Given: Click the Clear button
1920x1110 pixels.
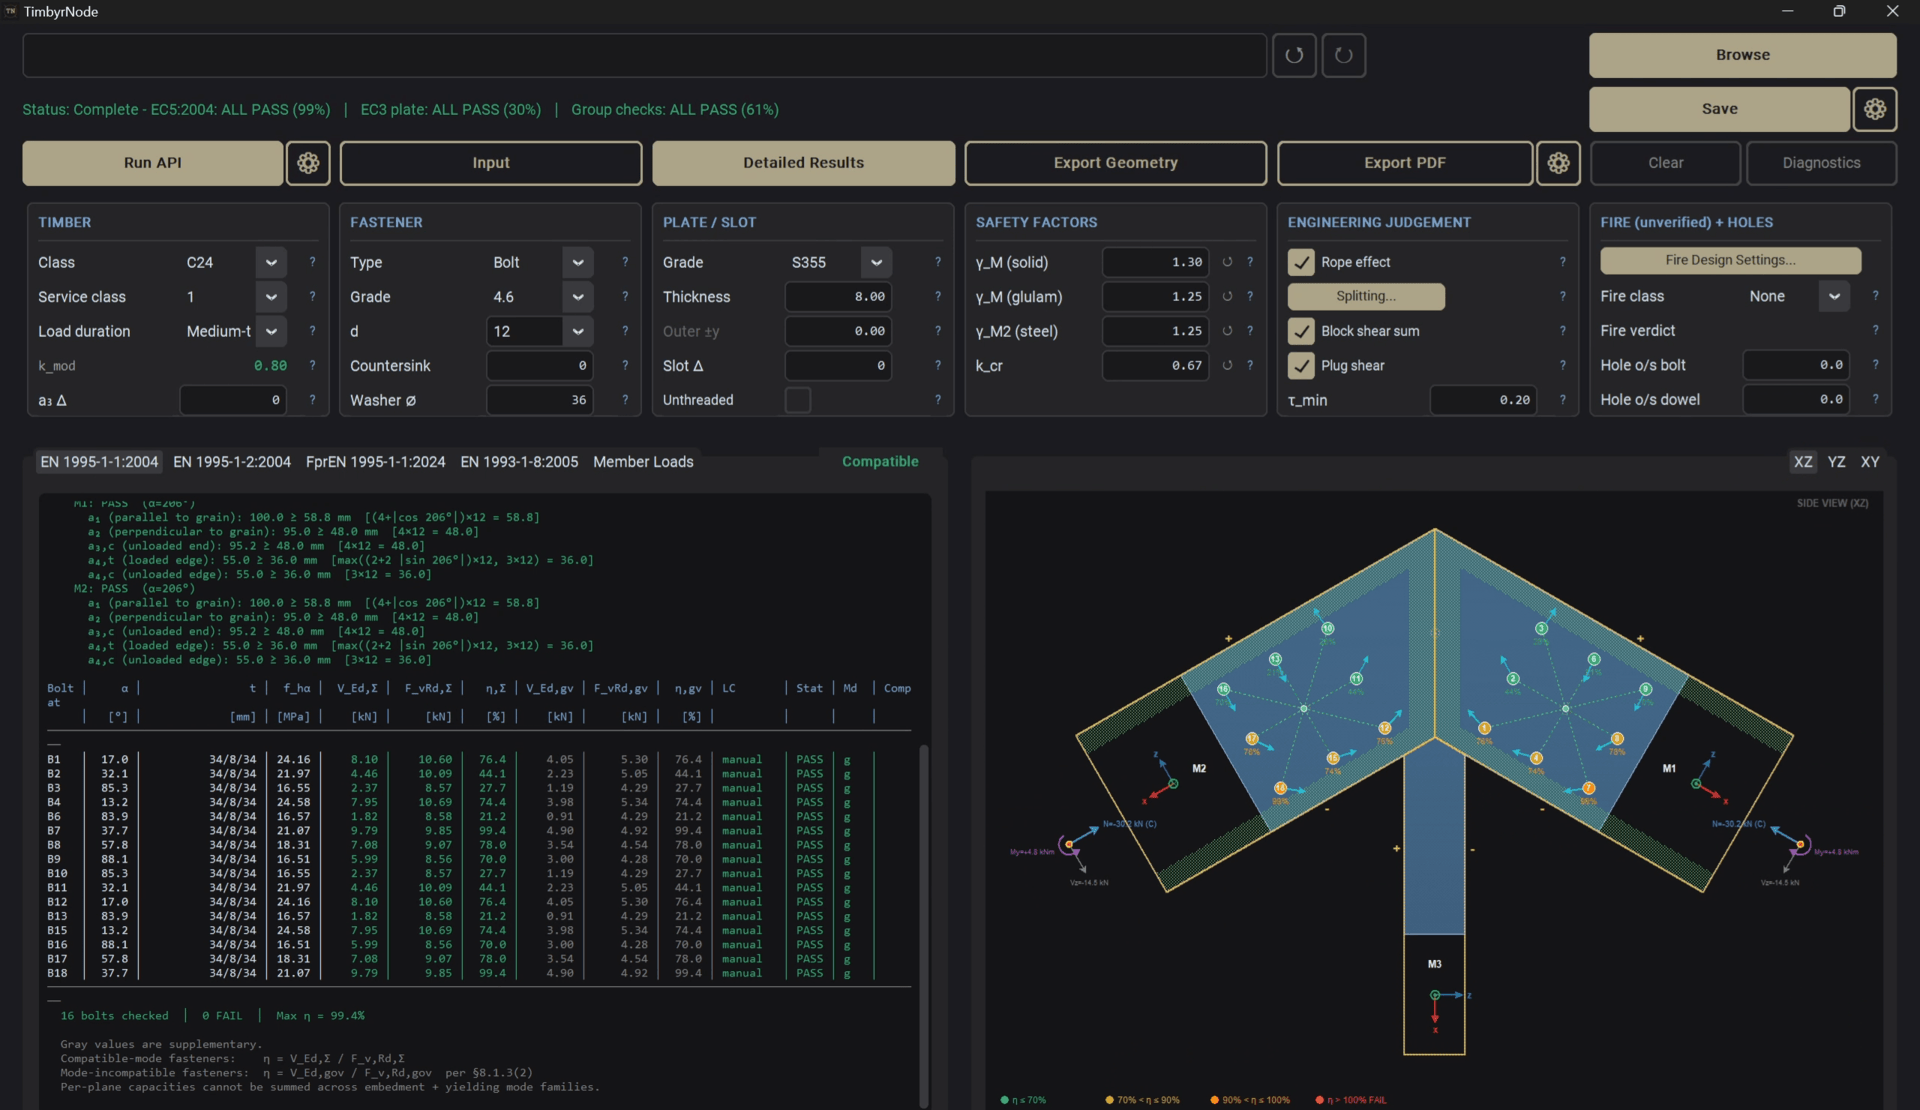Looking at the screenshot, I should coord(1666,163).
